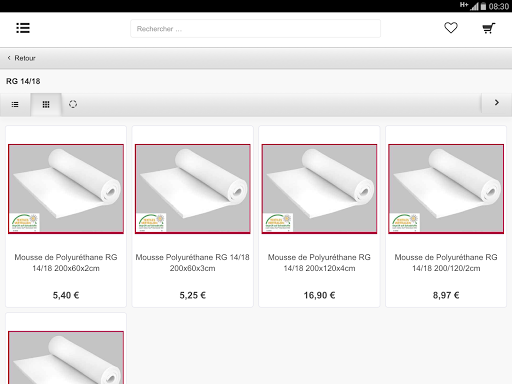Image resolution: width=512 pixels, height=384 pixels.
Task: Open the 200/120/2cm foam product image
Action: (446, 189)
